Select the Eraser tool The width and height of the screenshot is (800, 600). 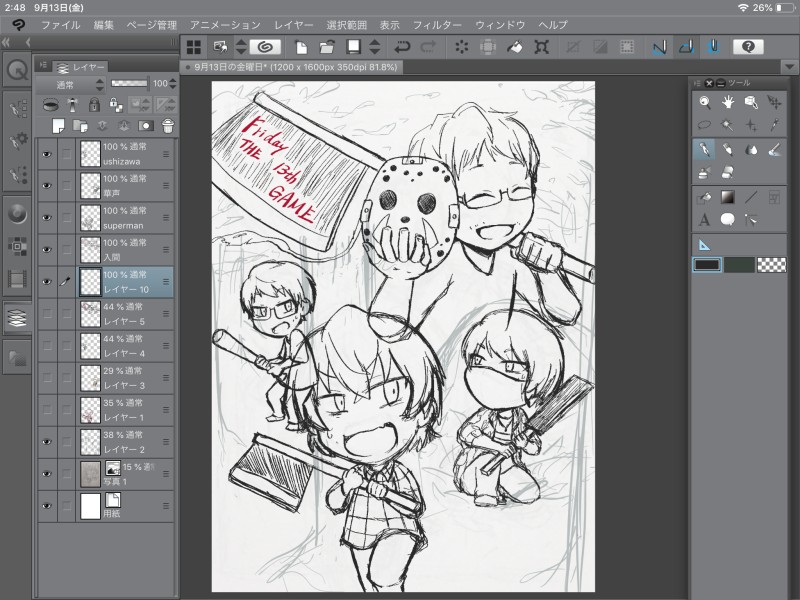click(x=728, y=172)
